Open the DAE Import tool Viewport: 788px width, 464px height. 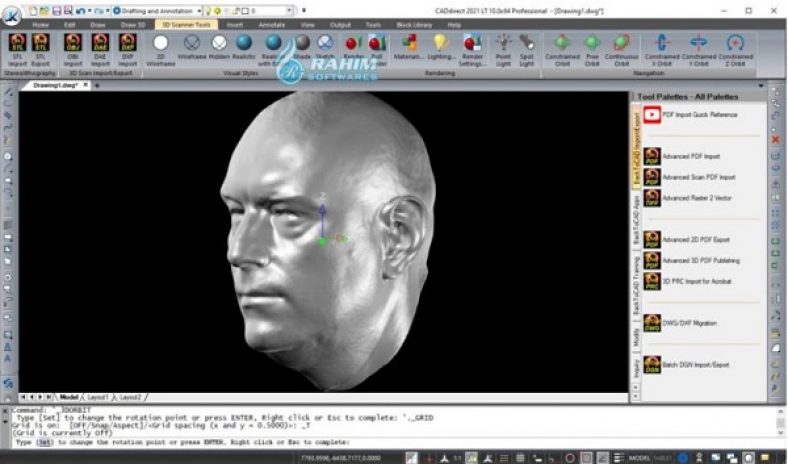pyautogui.click(x=100, y=49)
